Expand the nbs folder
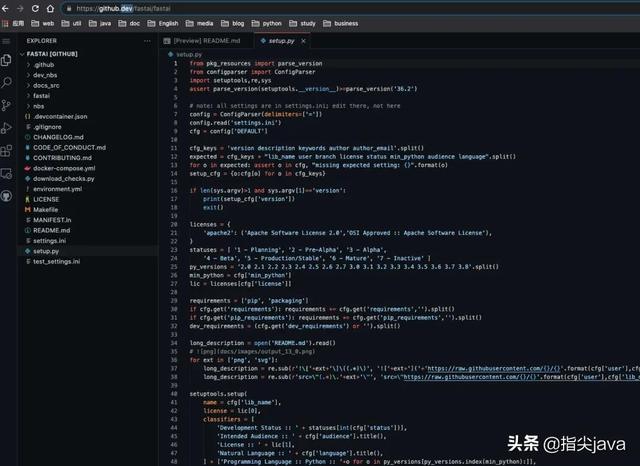The height and width of the screenshot is (466, 640). point(38,106)
